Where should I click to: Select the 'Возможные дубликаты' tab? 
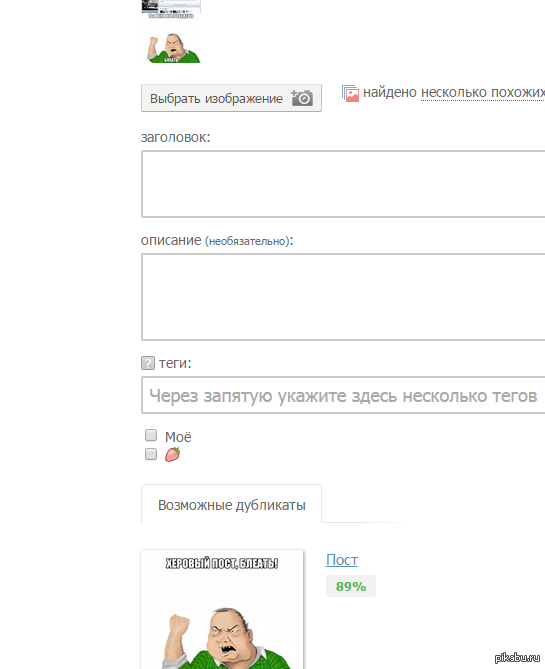pos(231,504)
